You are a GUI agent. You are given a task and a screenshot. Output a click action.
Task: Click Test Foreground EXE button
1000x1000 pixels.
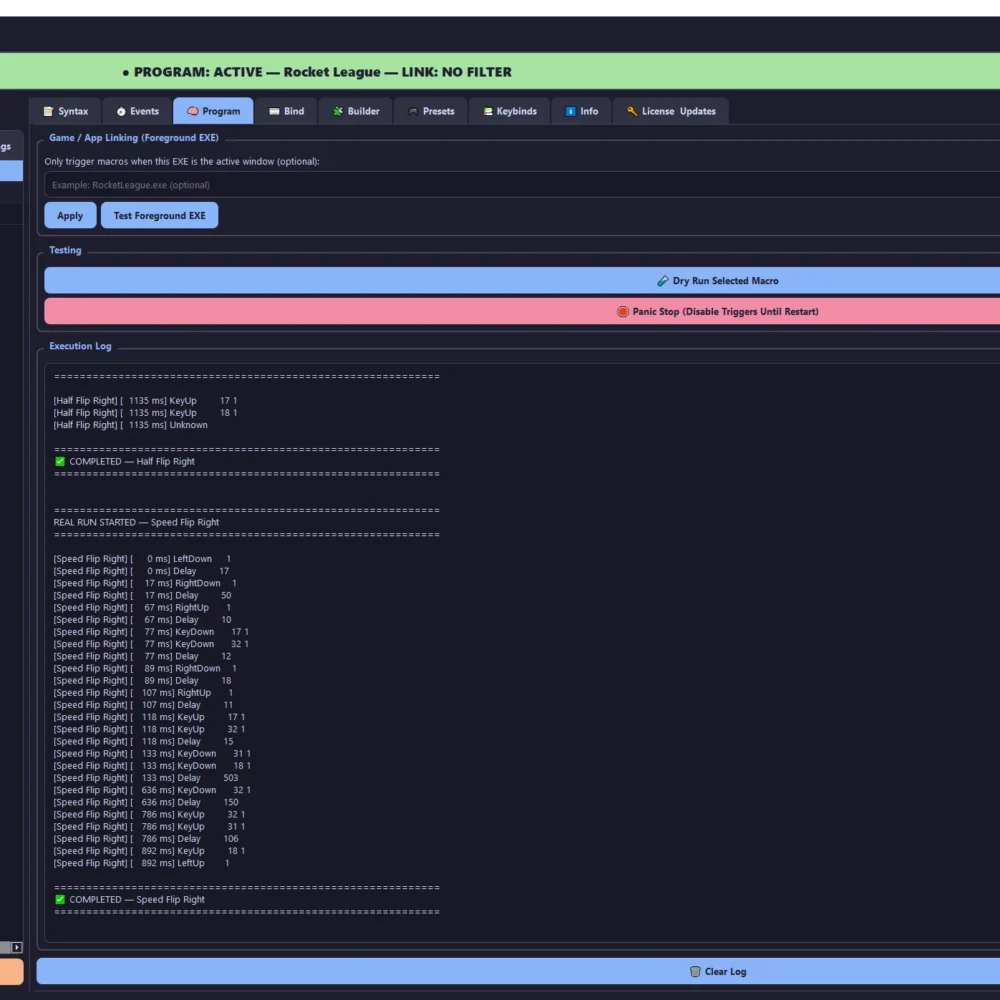tap(159, 216)
